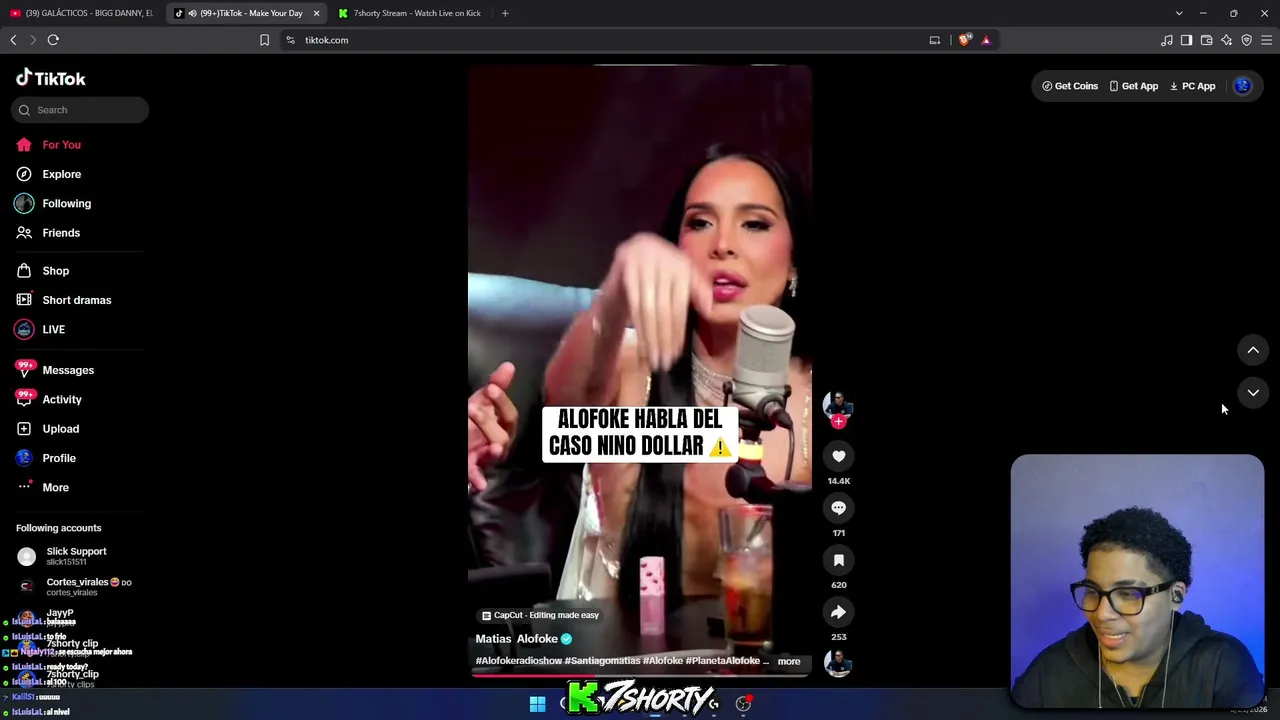This screenshot has height=720, width=1280.
Task: Expand the tab search dropdown
Action: [x=1179, y=13]
